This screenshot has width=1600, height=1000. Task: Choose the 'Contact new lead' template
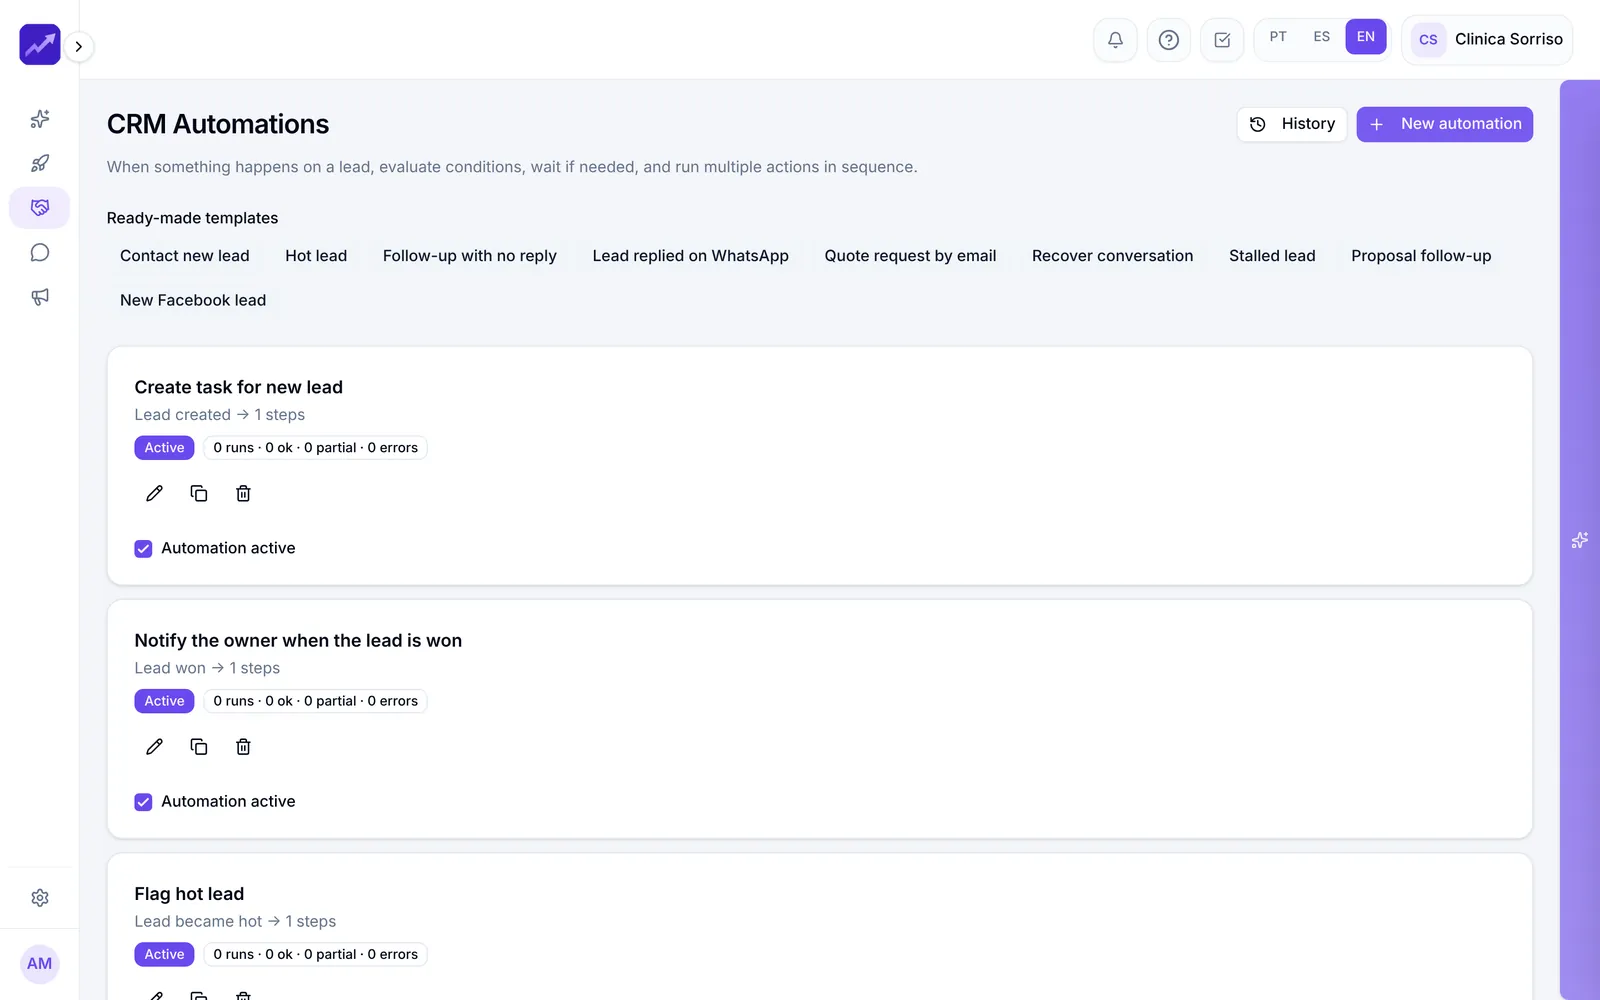[185, 256]
